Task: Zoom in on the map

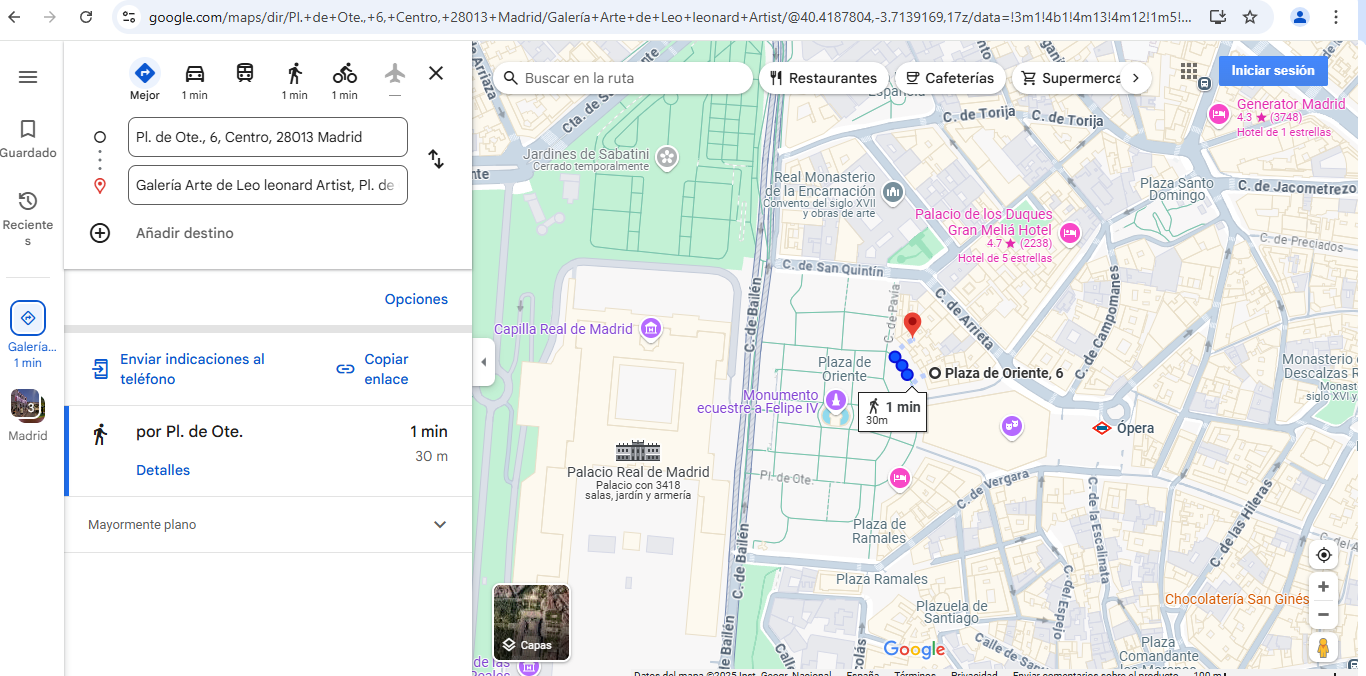Action: pos(1323,587)
